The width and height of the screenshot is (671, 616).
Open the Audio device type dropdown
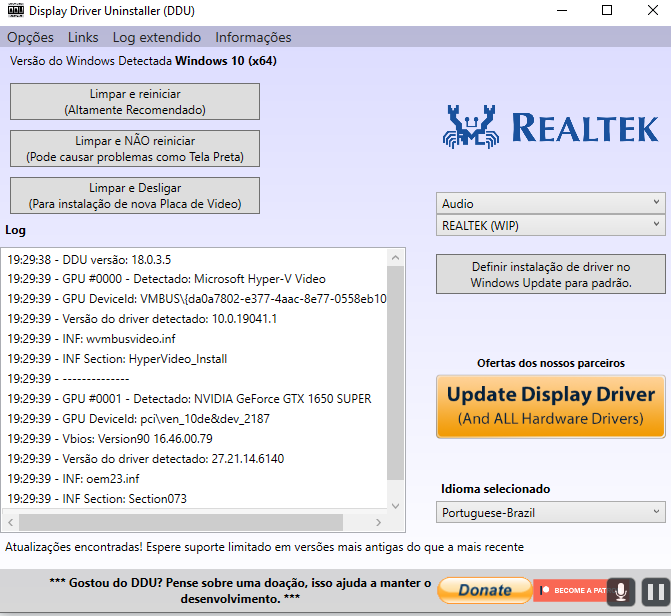point(551,203)
